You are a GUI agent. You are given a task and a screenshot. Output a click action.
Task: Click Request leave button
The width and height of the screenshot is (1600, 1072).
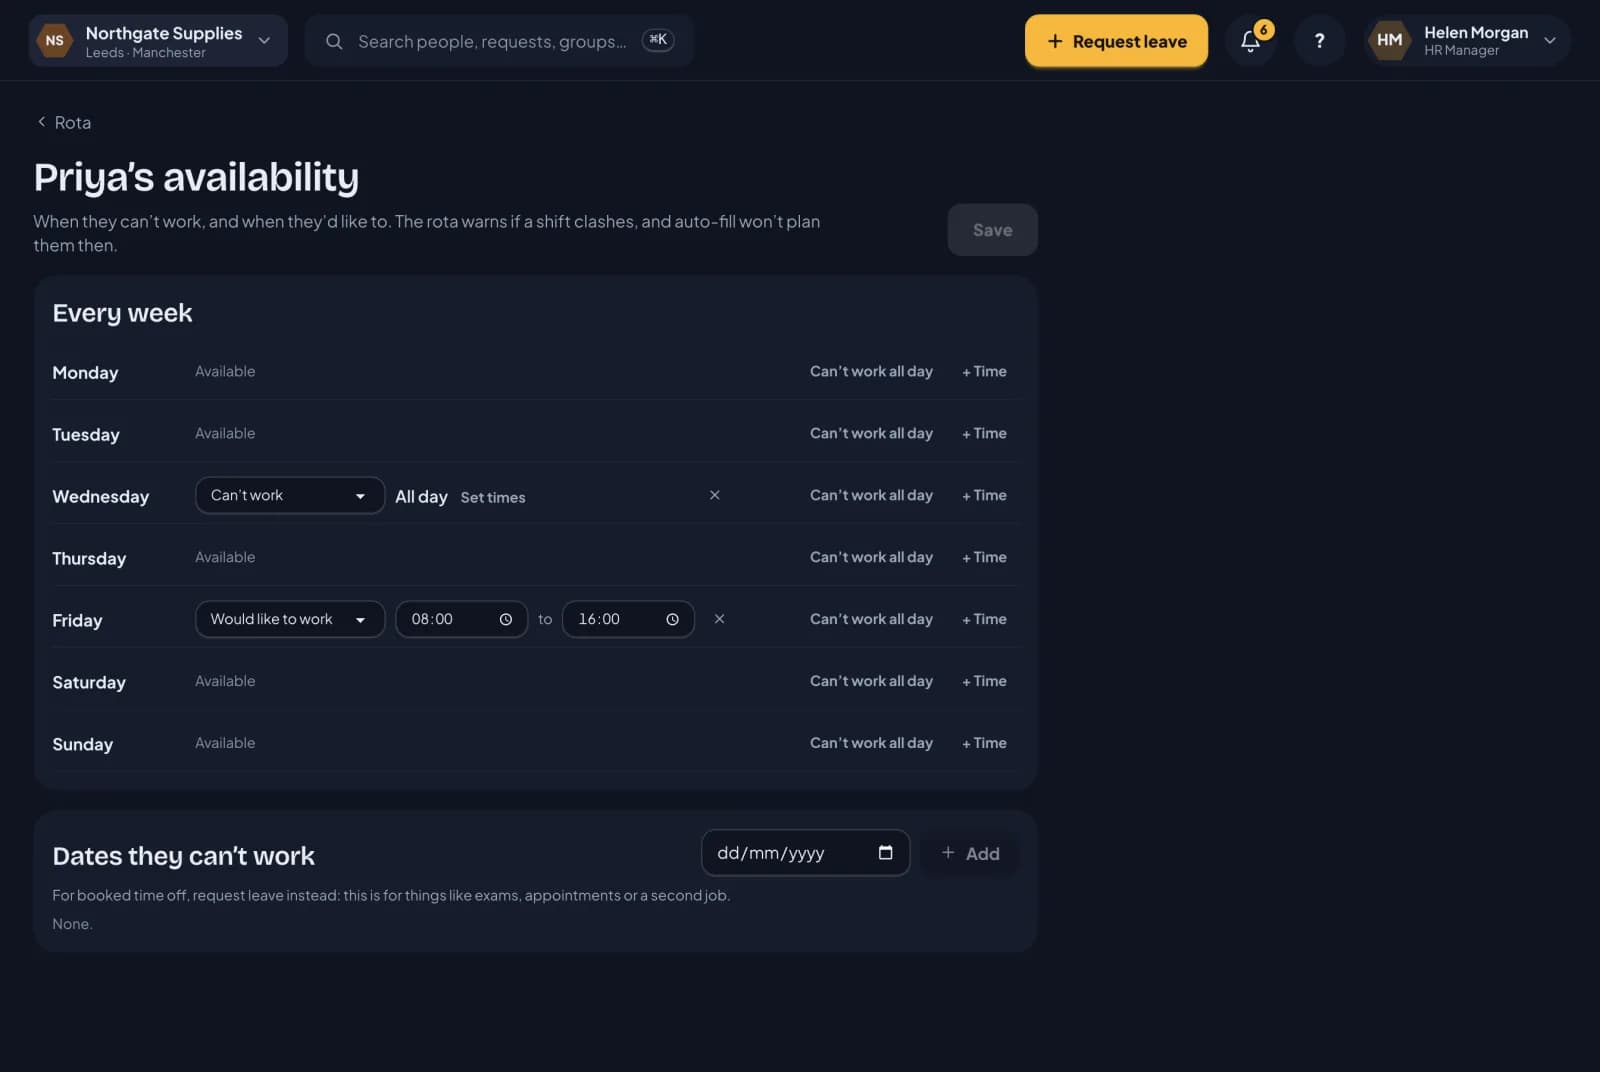click(1116, 41)
